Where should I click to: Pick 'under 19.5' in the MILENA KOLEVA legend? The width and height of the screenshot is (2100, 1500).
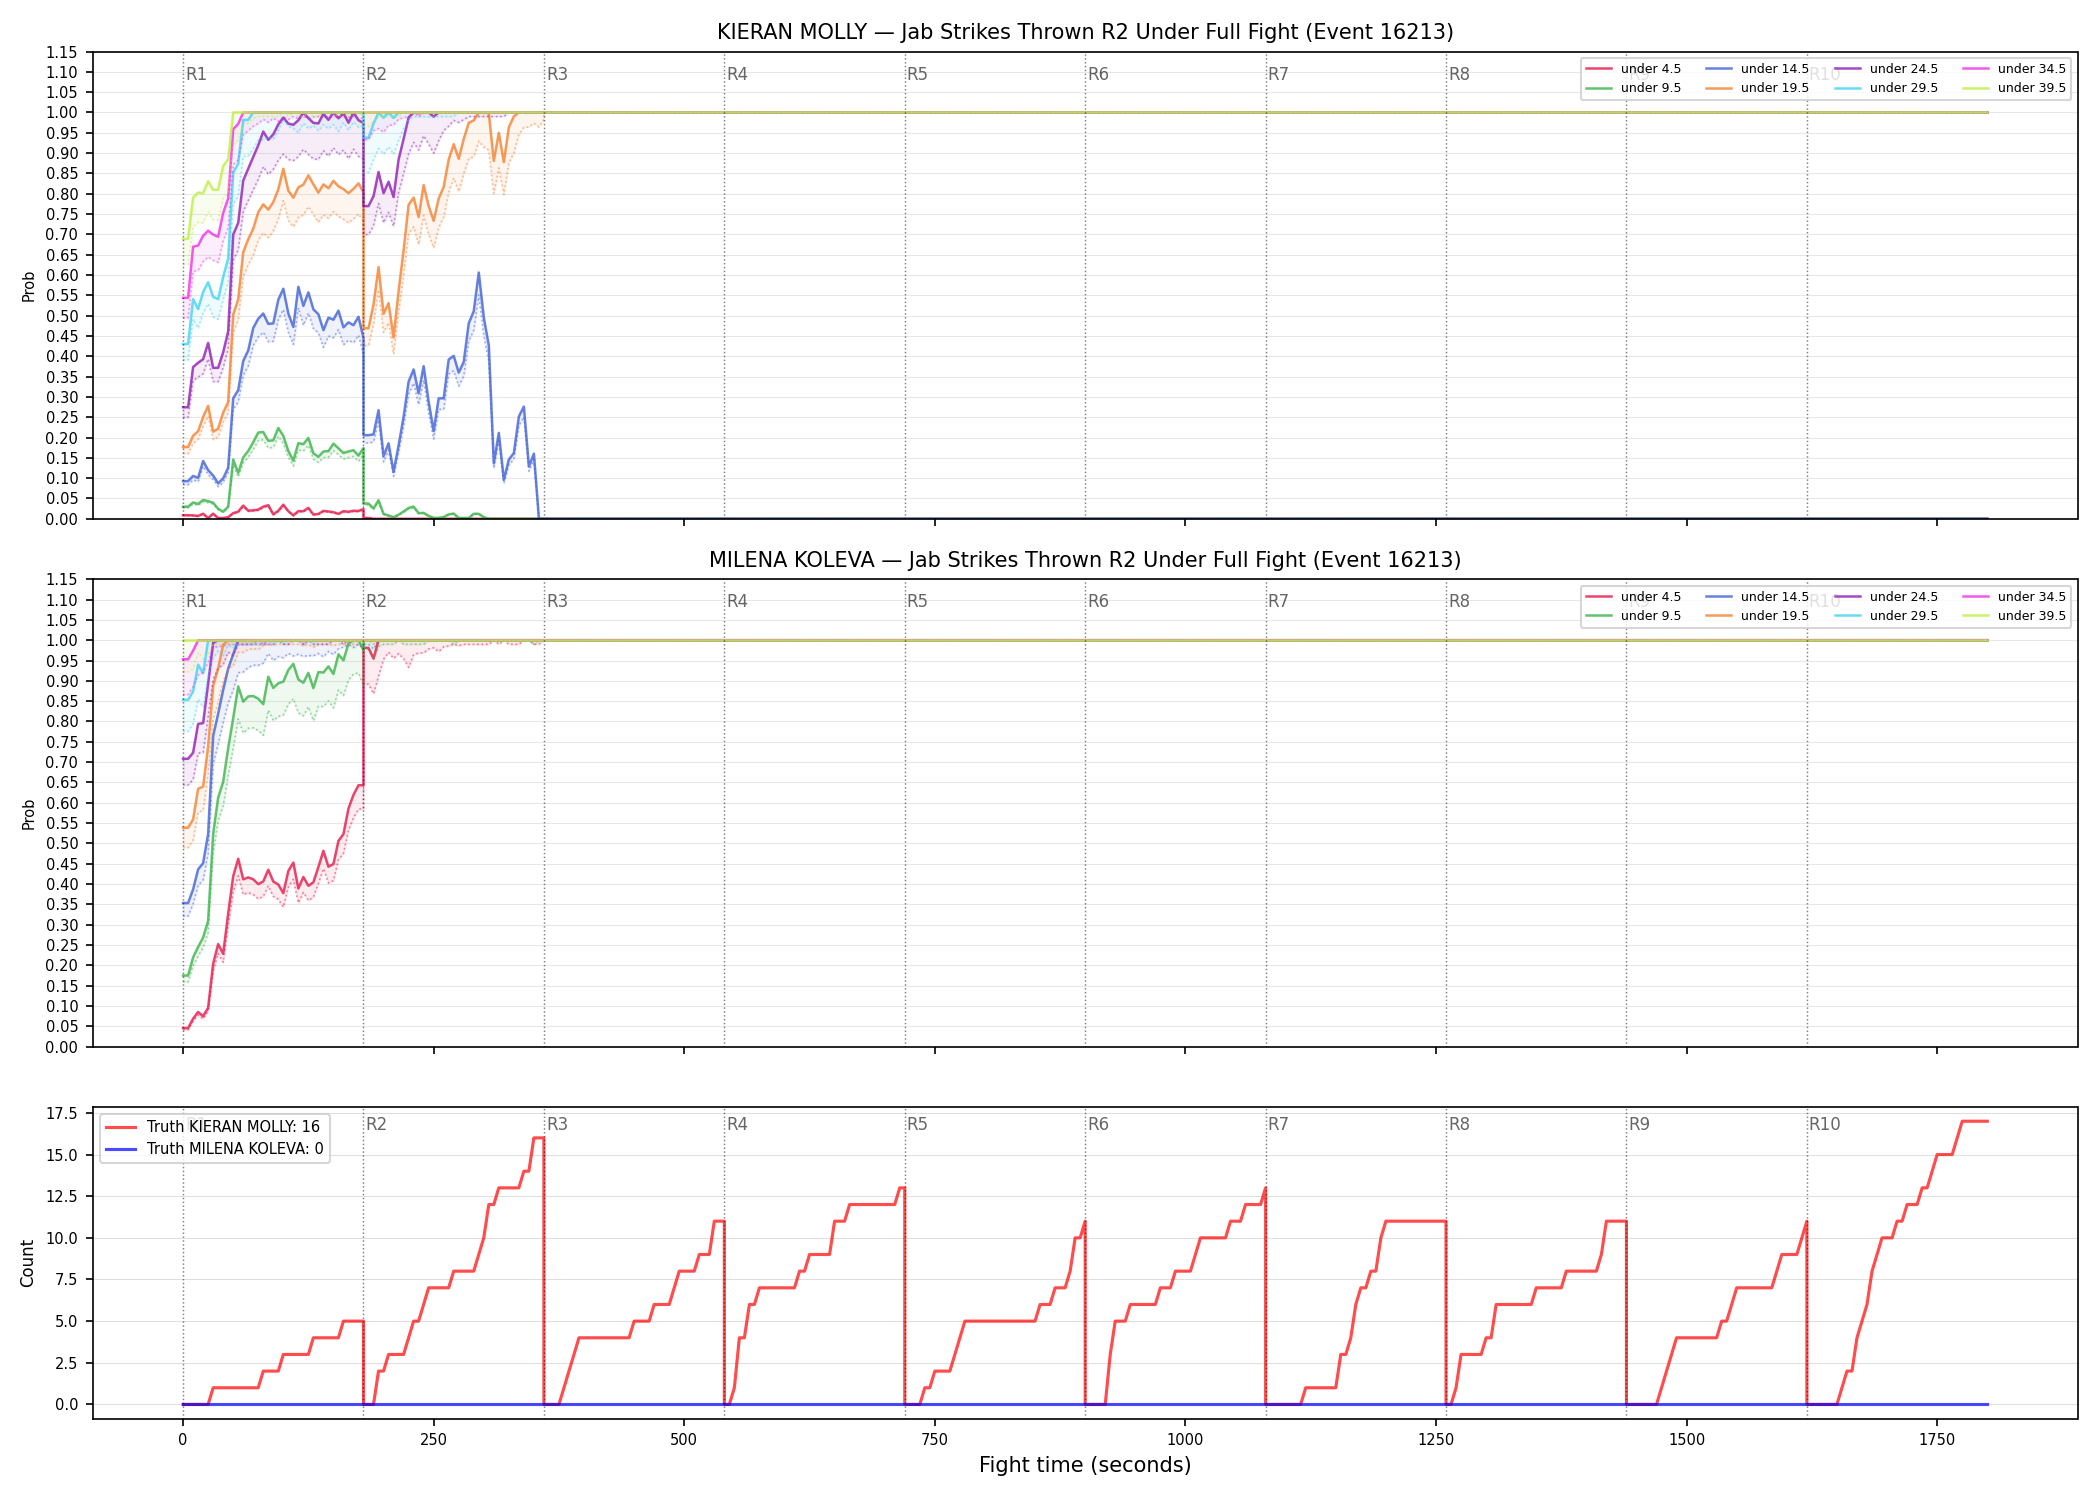pos(1758,616)
